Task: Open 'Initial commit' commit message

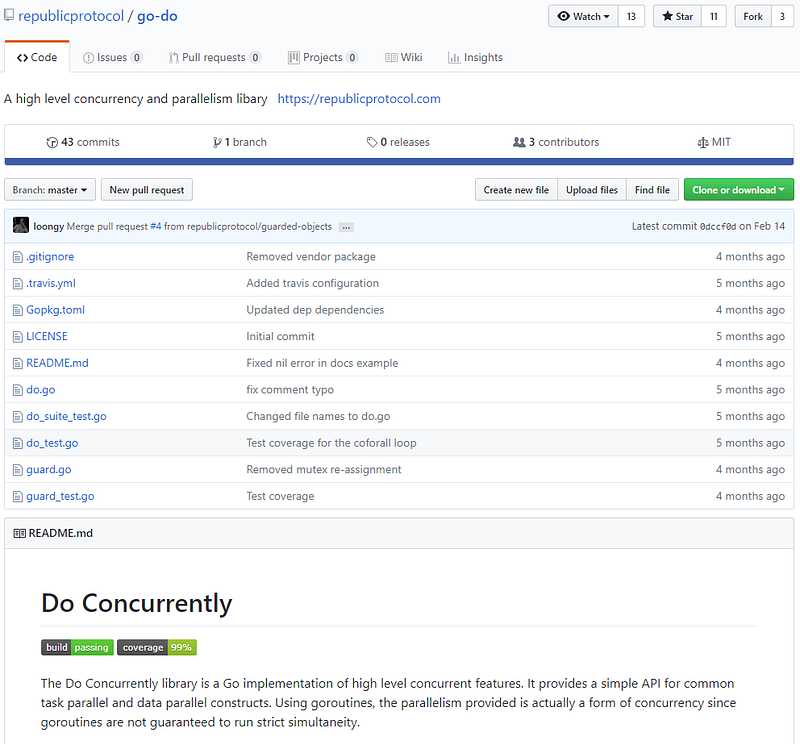Action: 280,336
